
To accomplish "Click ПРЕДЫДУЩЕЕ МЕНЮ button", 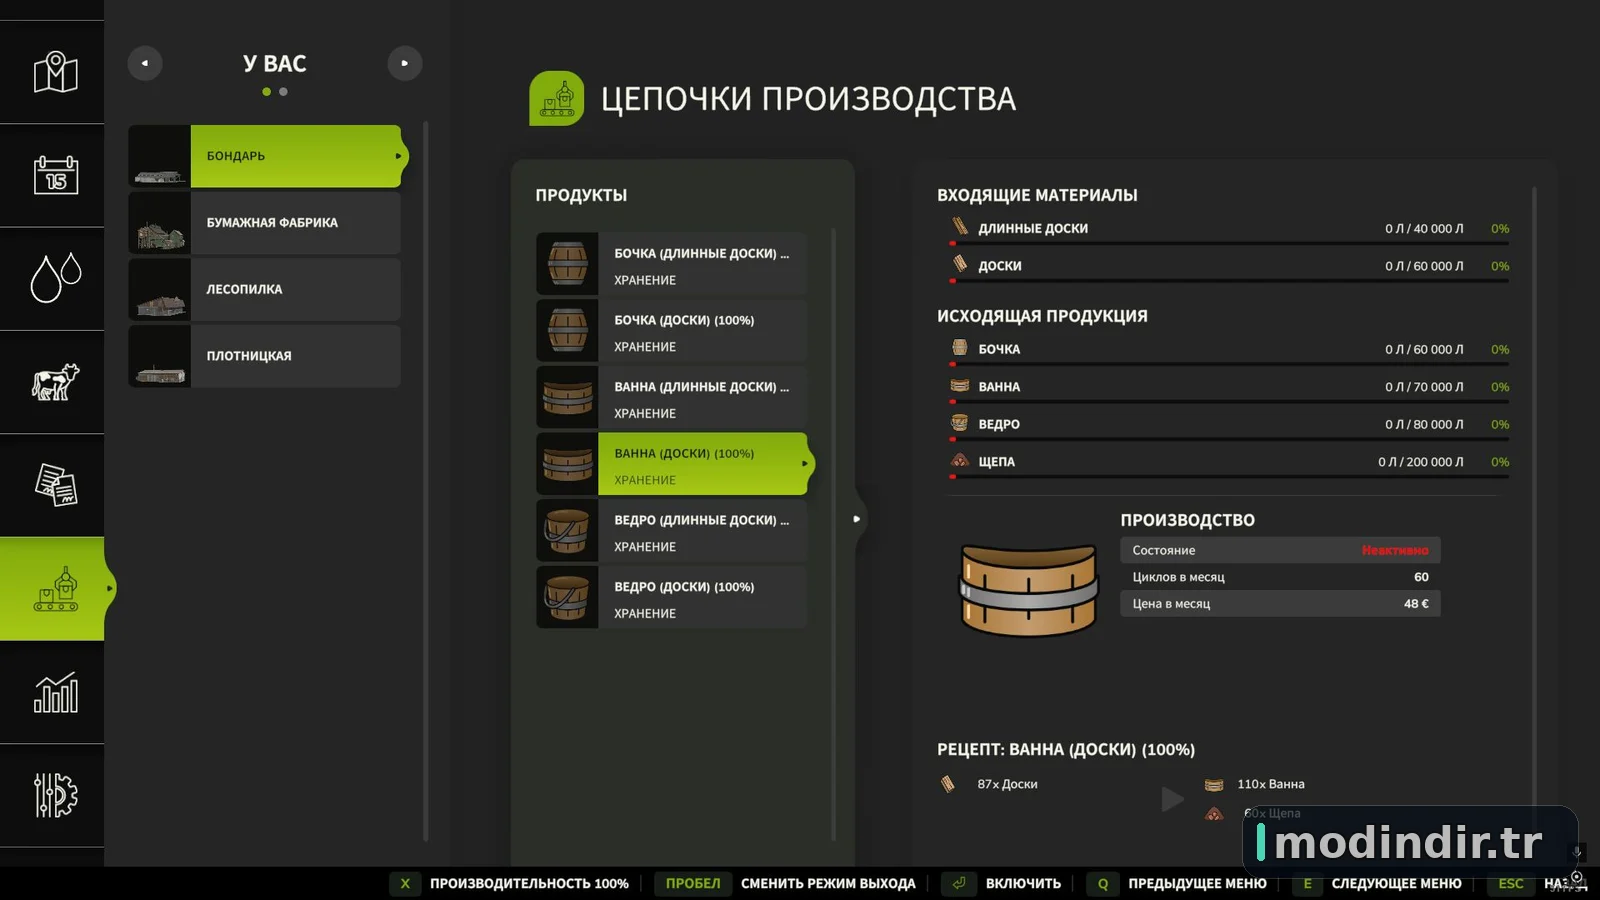I will tap(1179, 884).
